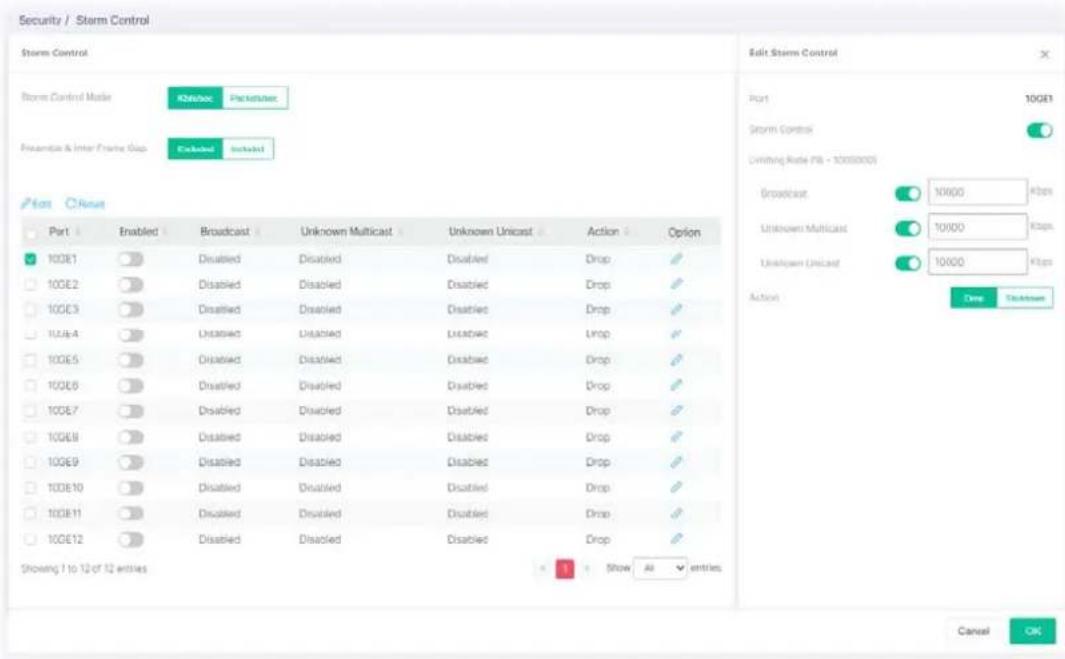Sort table by Unknown Unicast column
Image resolution: width=1065 pixels, height=659 pixels.
[541, 232]
